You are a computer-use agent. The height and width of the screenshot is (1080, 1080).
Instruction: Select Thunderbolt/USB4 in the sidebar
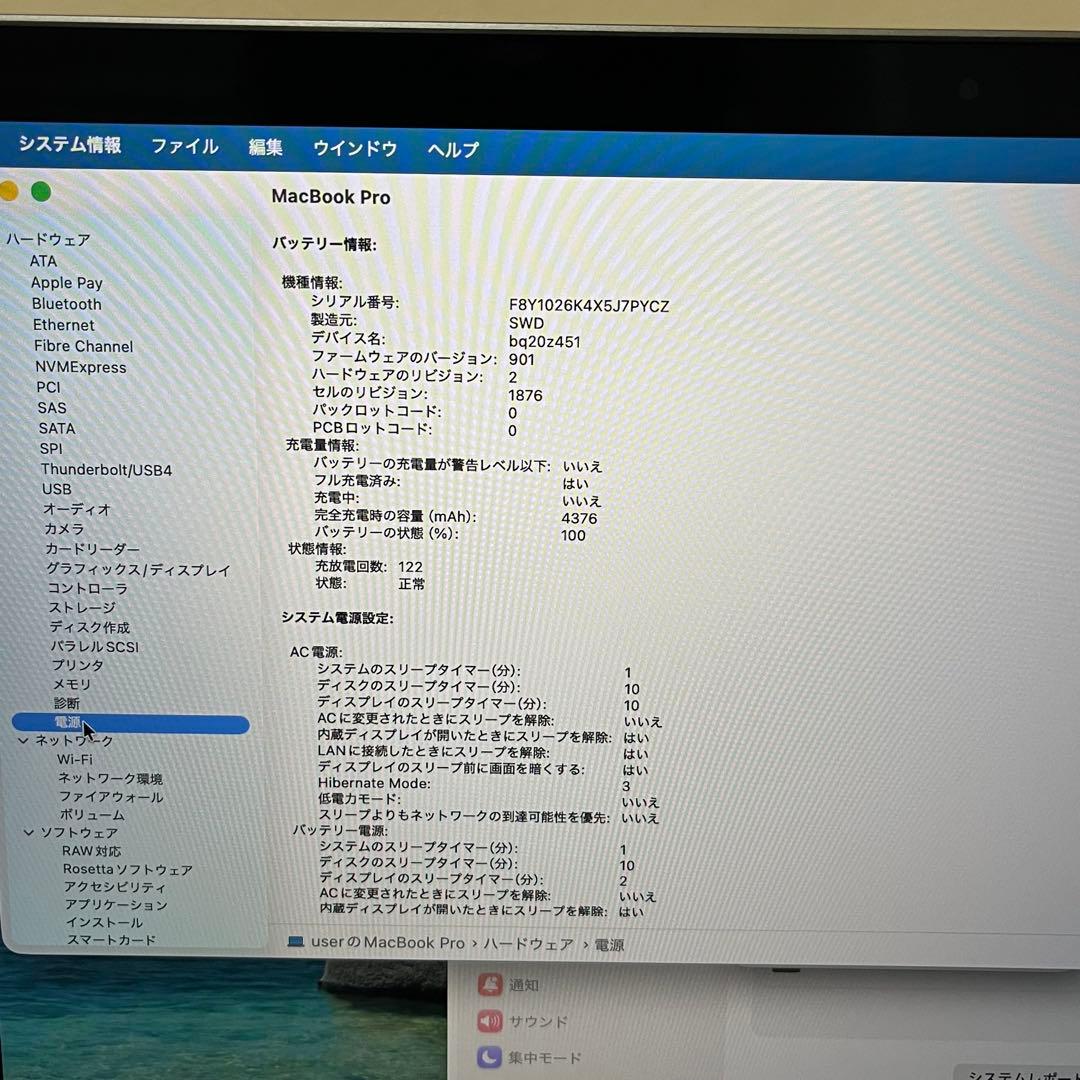[106, 470]
